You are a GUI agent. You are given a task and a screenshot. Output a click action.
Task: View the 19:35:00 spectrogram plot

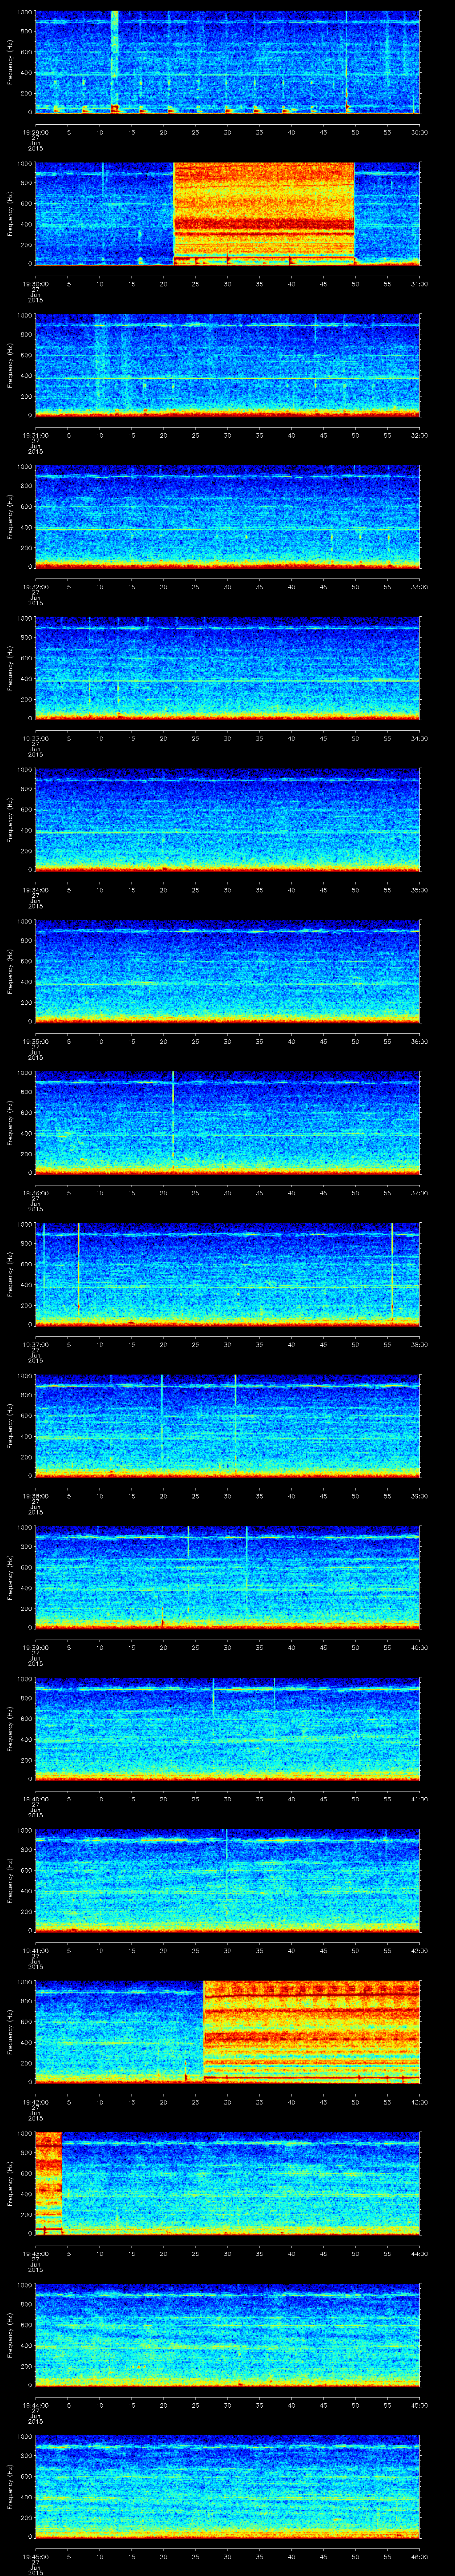point(227,971)
